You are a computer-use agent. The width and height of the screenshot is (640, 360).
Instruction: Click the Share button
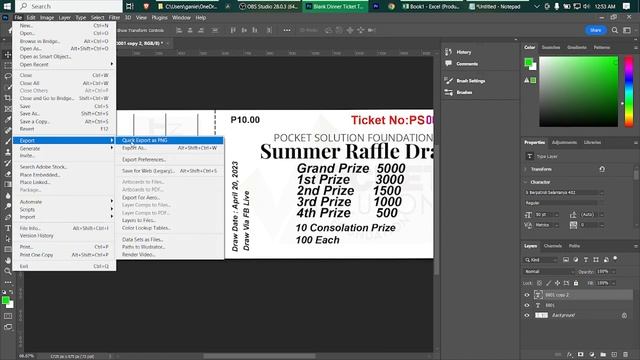[x=596, y=30]
